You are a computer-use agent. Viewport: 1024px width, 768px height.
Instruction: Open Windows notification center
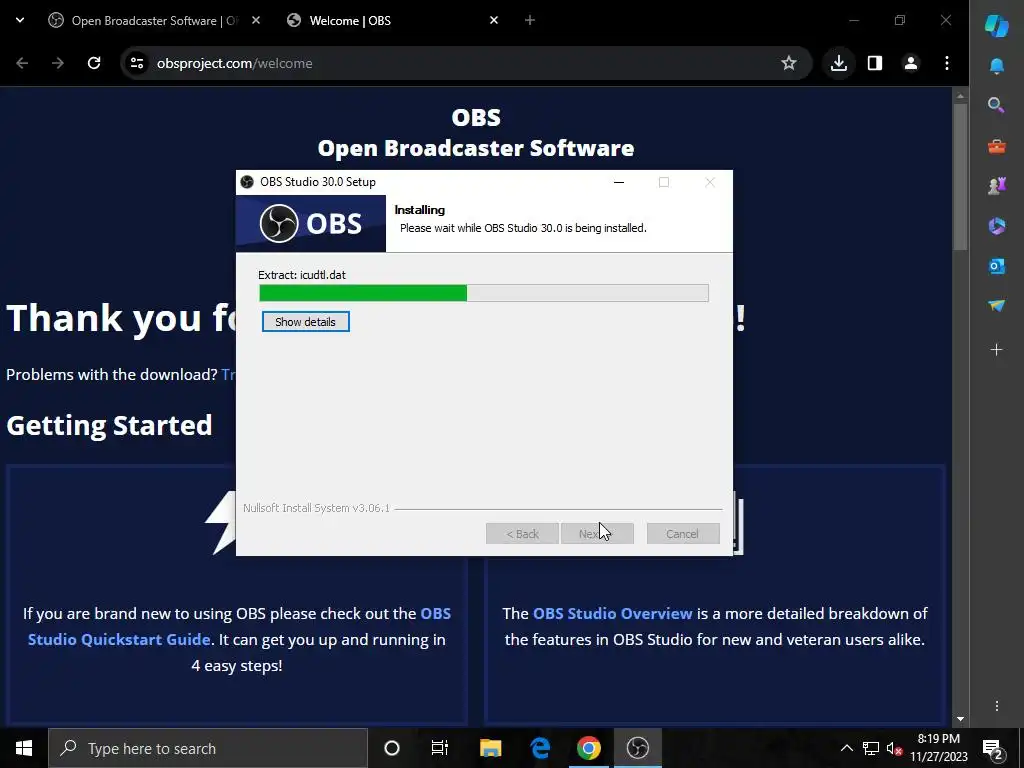point(993,748)
